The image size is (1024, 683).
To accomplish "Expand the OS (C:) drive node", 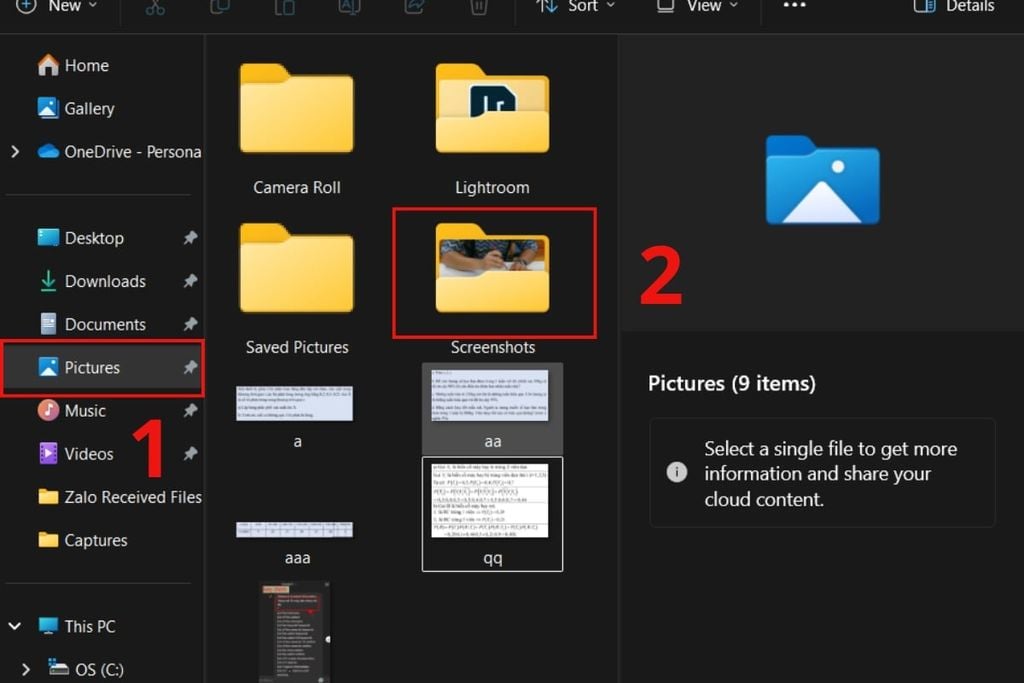I will pyautogui.click(x=25, y=669).
